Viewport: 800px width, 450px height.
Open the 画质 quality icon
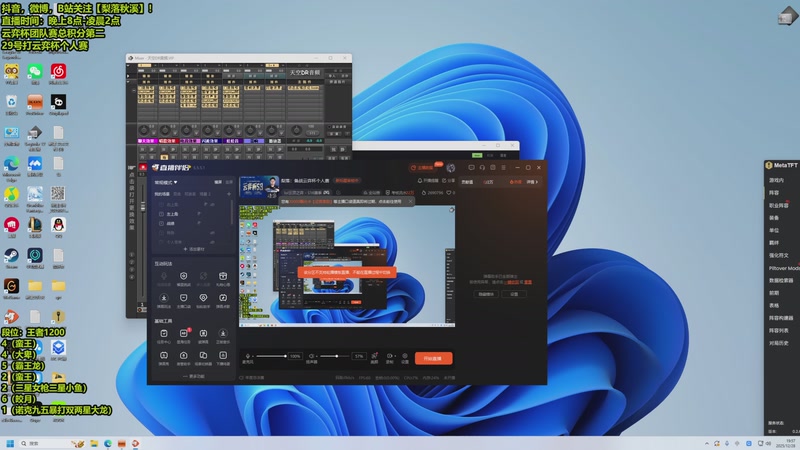tap(374, 358)
